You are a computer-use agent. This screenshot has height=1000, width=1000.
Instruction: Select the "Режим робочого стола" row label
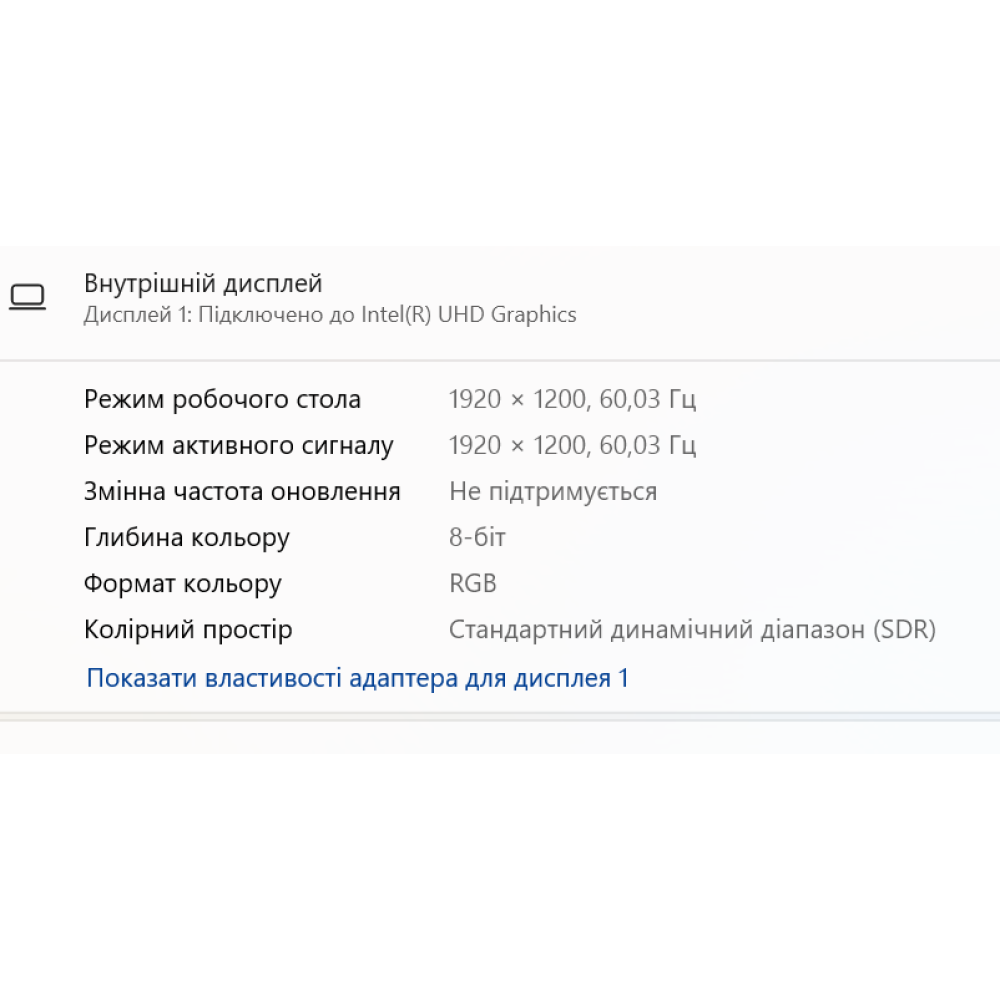(x=222, y=398)
